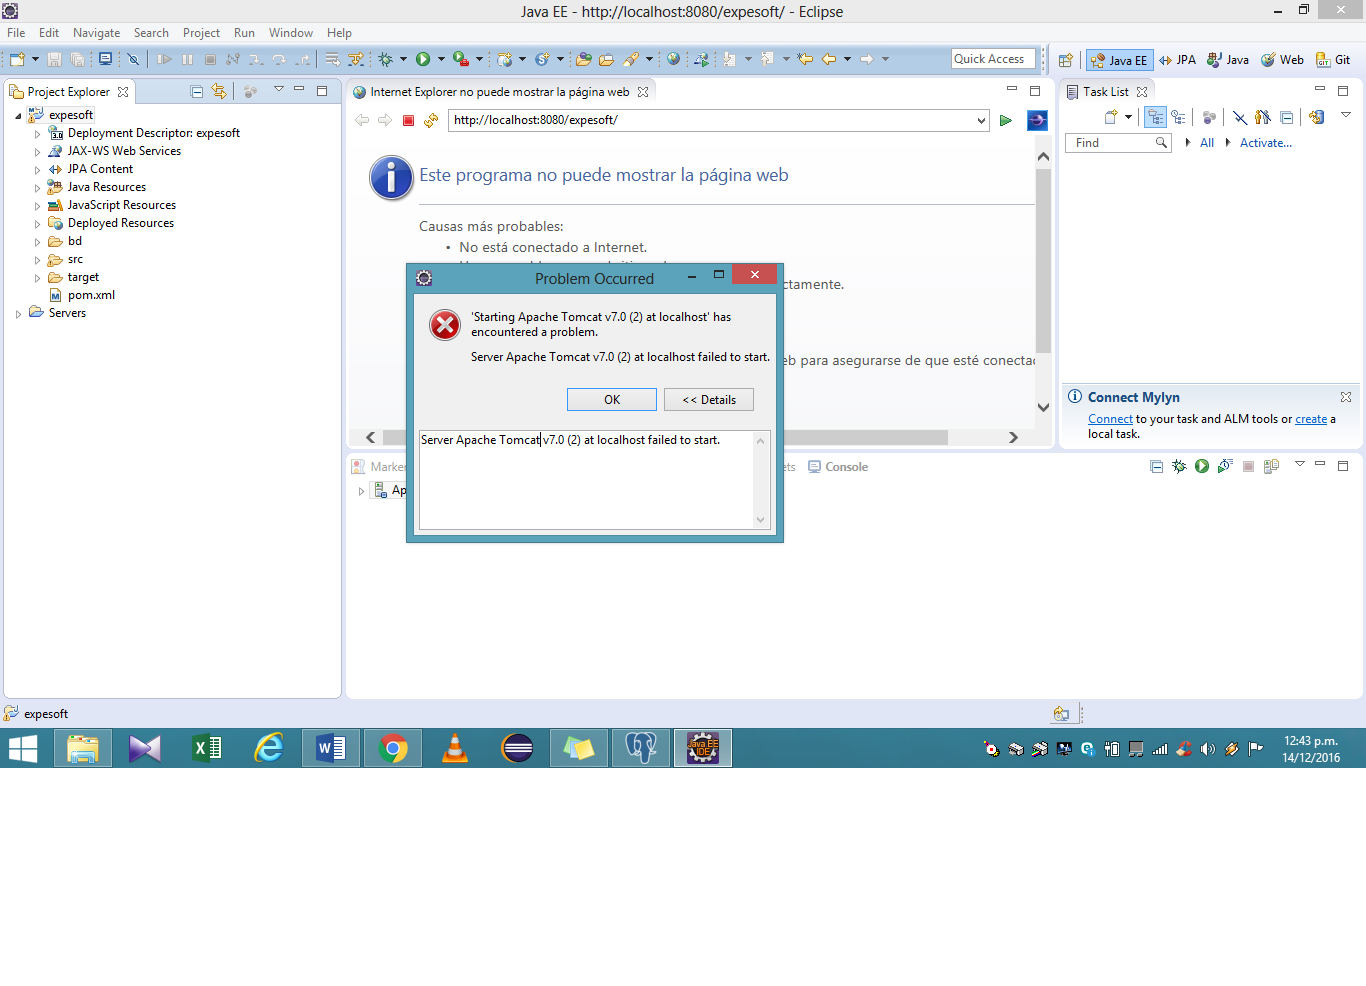This screenshot has height=986, width=1366.
Task: Click scroll down arrow in details text box
Action: tap(760, 520)
